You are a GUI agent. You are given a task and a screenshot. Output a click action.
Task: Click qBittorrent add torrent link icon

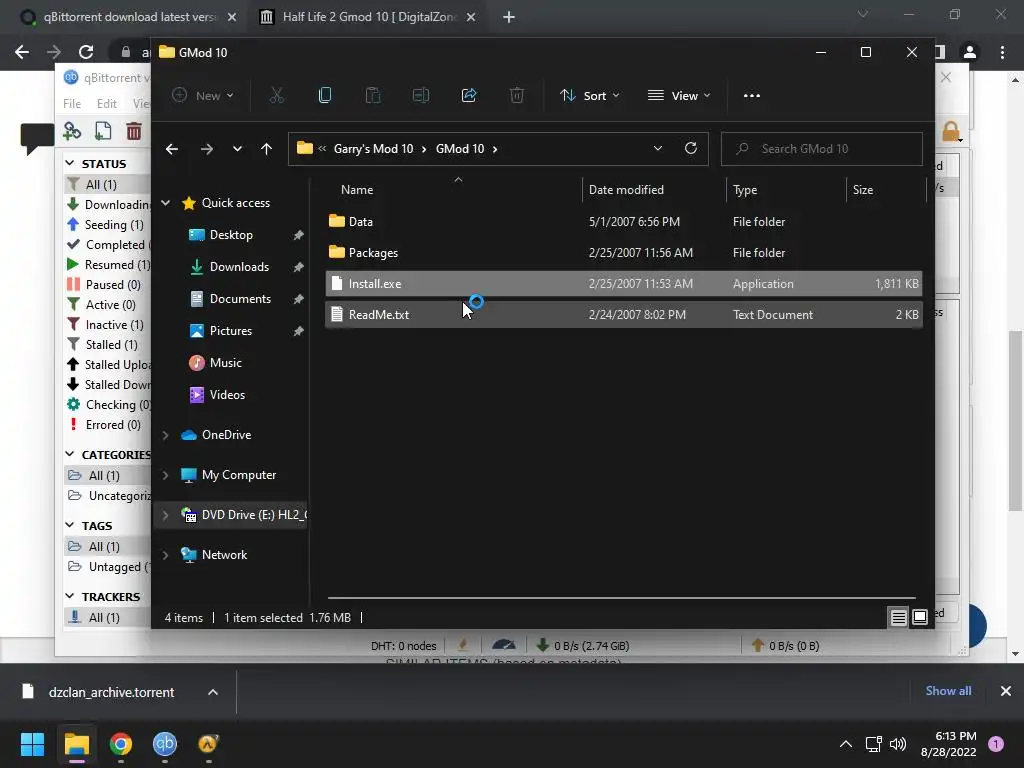point(72,131)
